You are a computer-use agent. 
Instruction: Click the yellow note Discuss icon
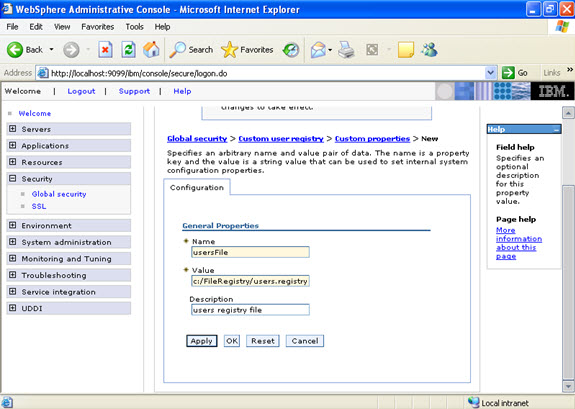click(406, 50)
